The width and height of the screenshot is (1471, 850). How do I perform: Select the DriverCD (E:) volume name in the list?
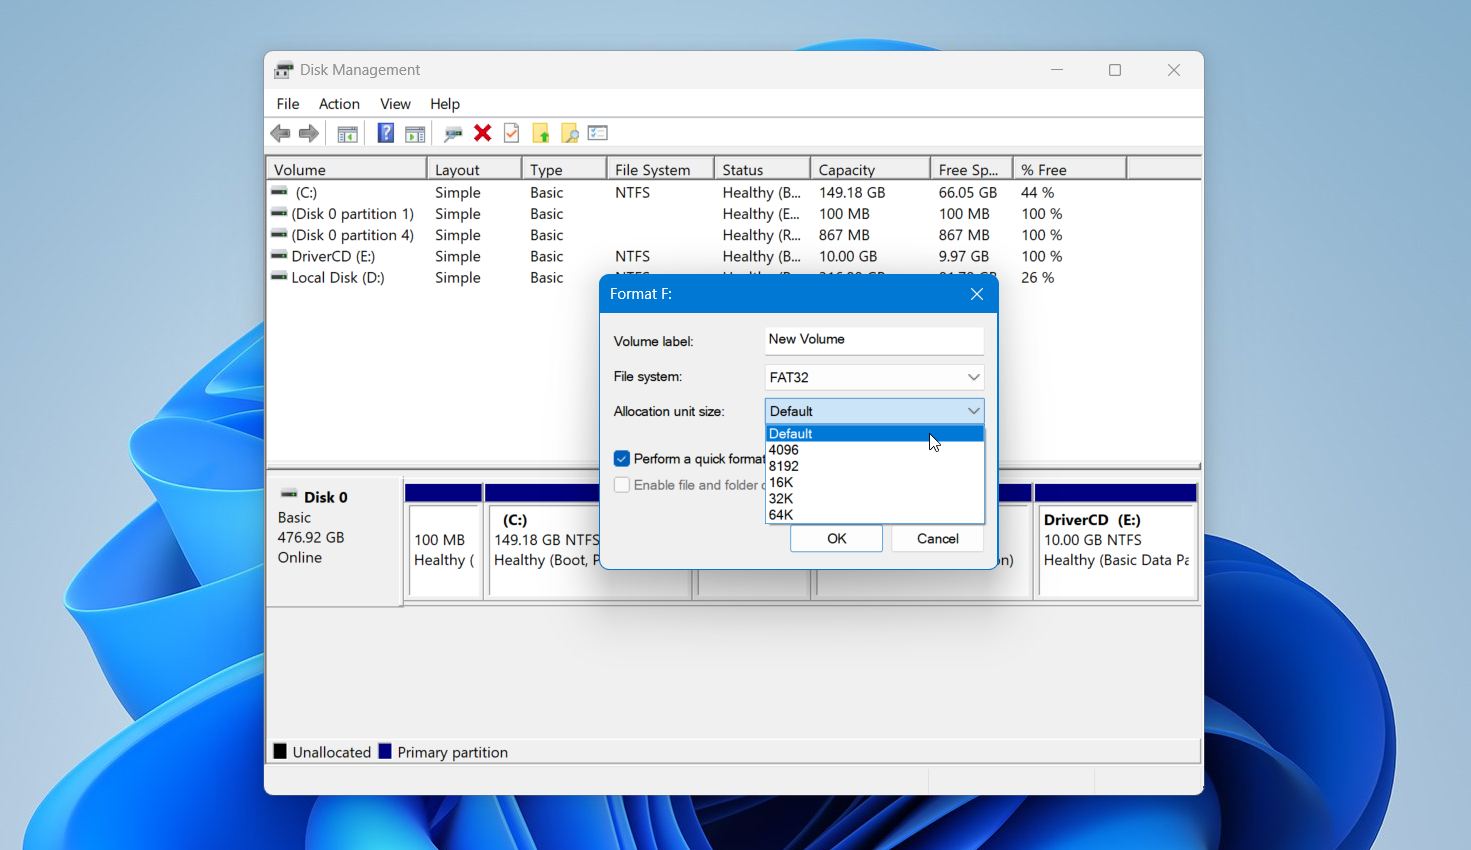[x=333, y=256]
